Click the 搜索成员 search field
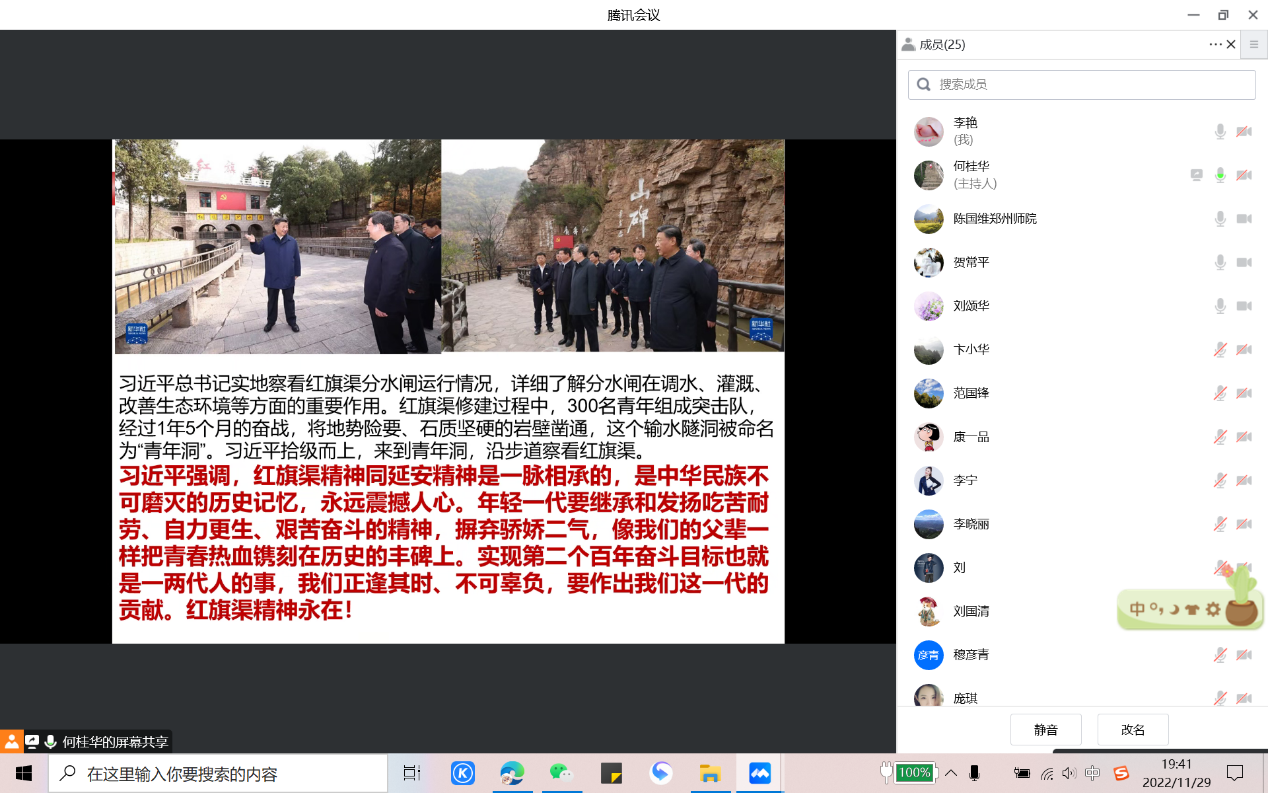Viewport: 1268px width, 793px height. [x=1081, y=85]
